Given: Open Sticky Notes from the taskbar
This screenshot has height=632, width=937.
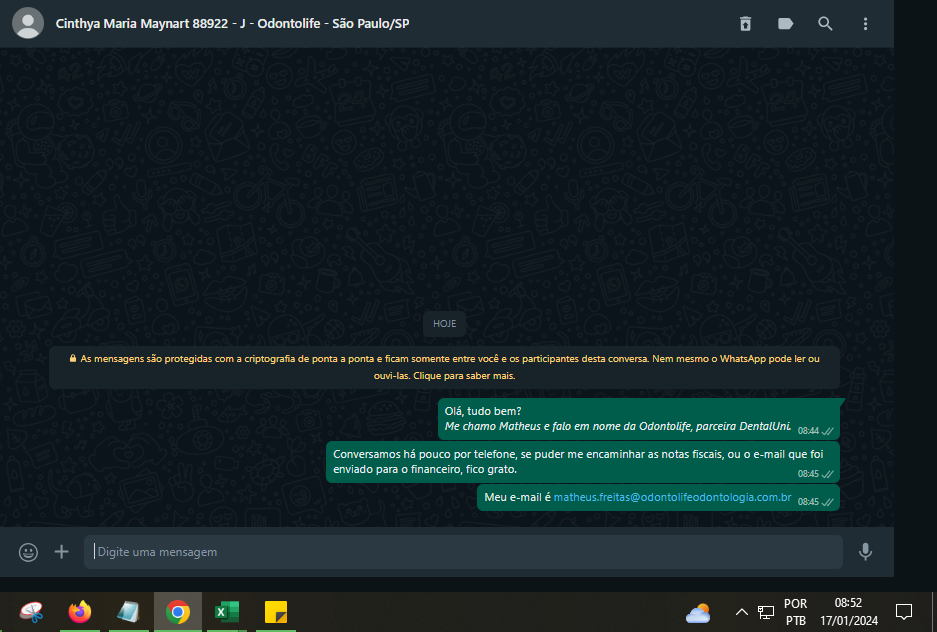Looking at the screenshot, I should point(275,612).
